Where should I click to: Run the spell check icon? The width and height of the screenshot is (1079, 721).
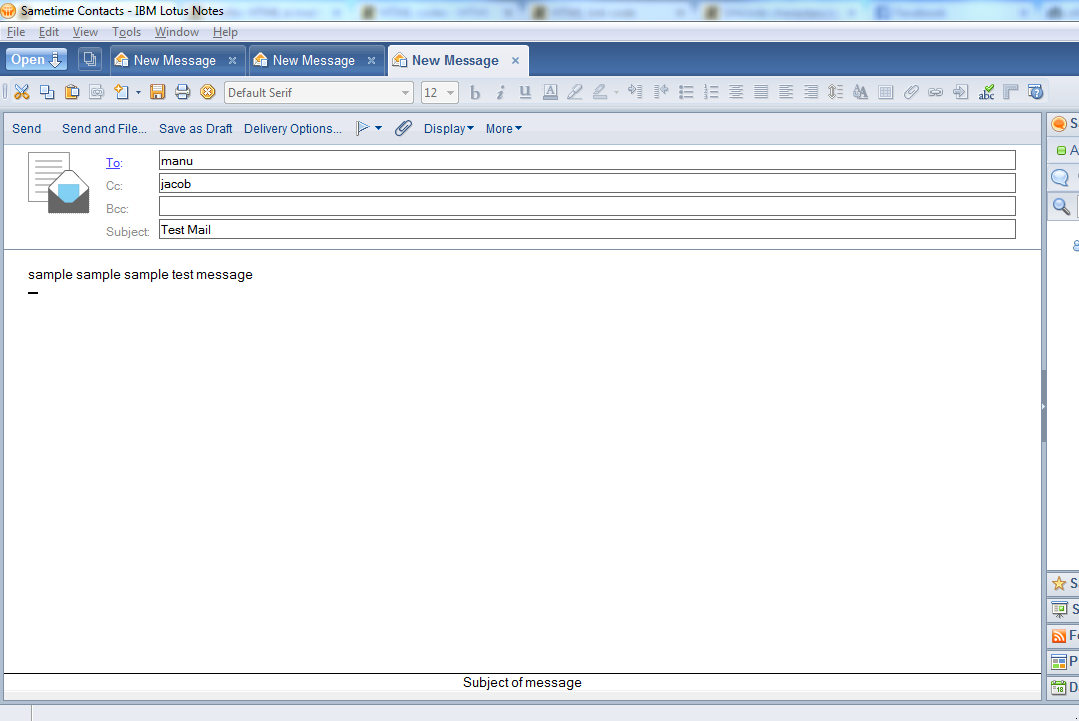(986, 92)
